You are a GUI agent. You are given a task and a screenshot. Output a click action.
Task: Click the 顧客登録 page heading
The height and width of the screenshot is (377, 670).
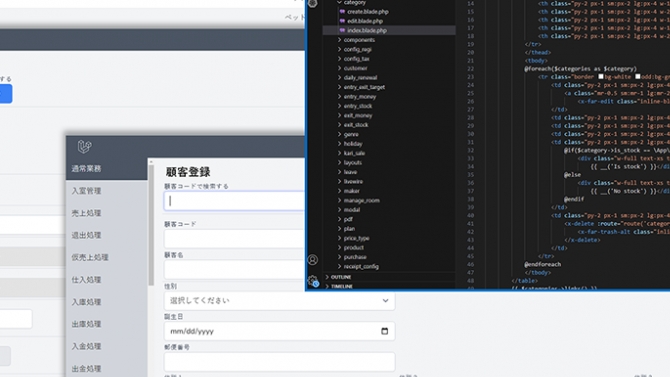point(188,172)
